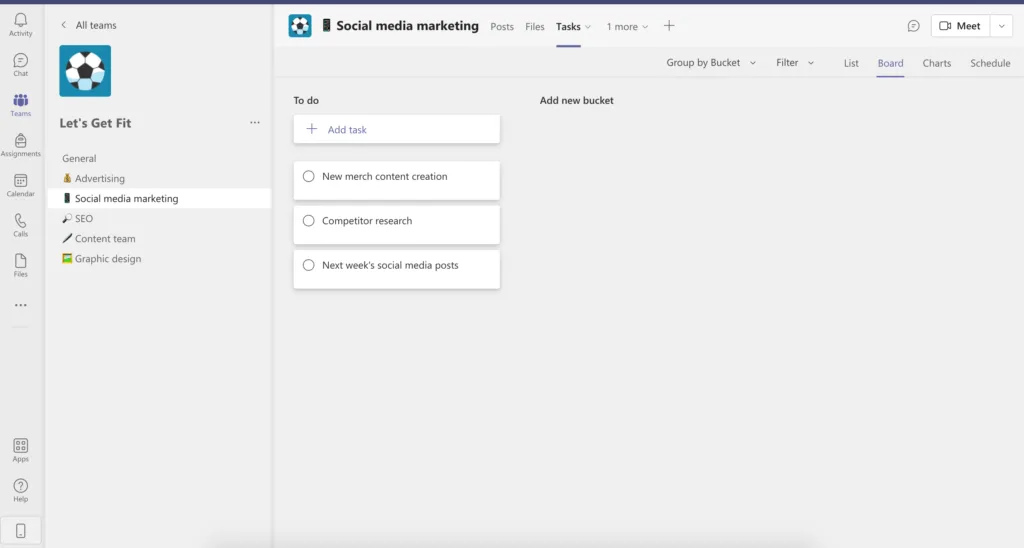Screen dimensions: 1024x548
Task: Expand Meet options chevron
Action: point(1001,26)
